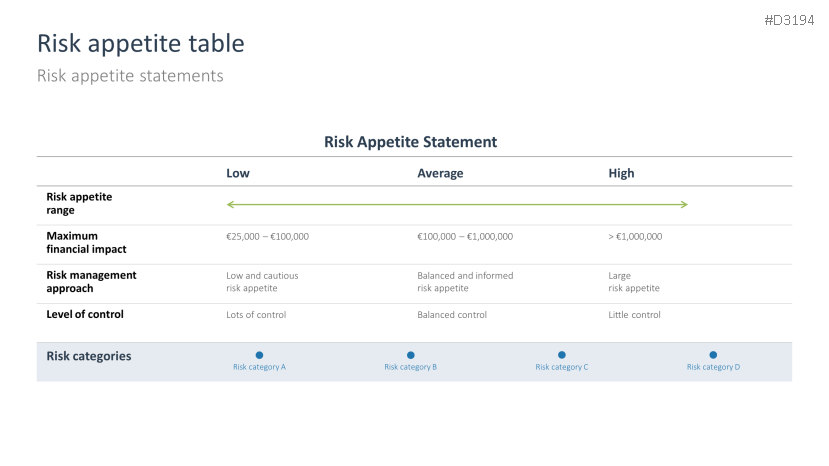829x466 pixels.
Task: Click the right arrowhead of green range line
Action: 684,205
